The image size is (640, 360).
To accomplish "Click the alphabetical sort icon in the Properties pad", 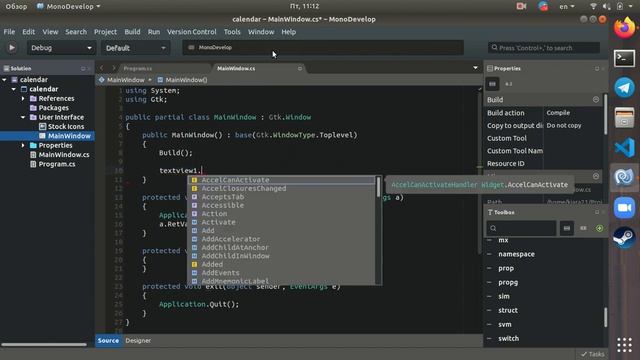I will click(509, 84).
